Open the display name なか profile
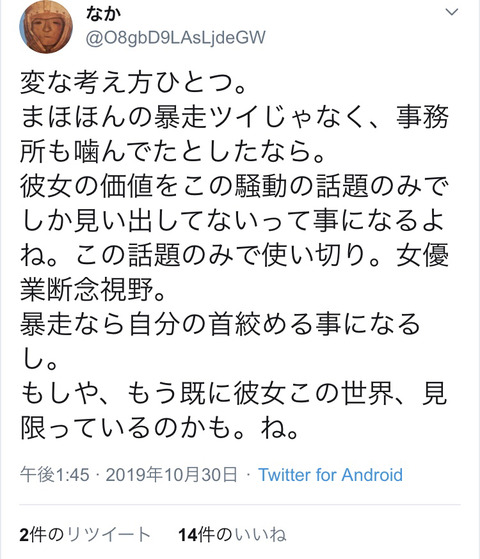Viewport: 480px width, 559px height. point(103,14)
